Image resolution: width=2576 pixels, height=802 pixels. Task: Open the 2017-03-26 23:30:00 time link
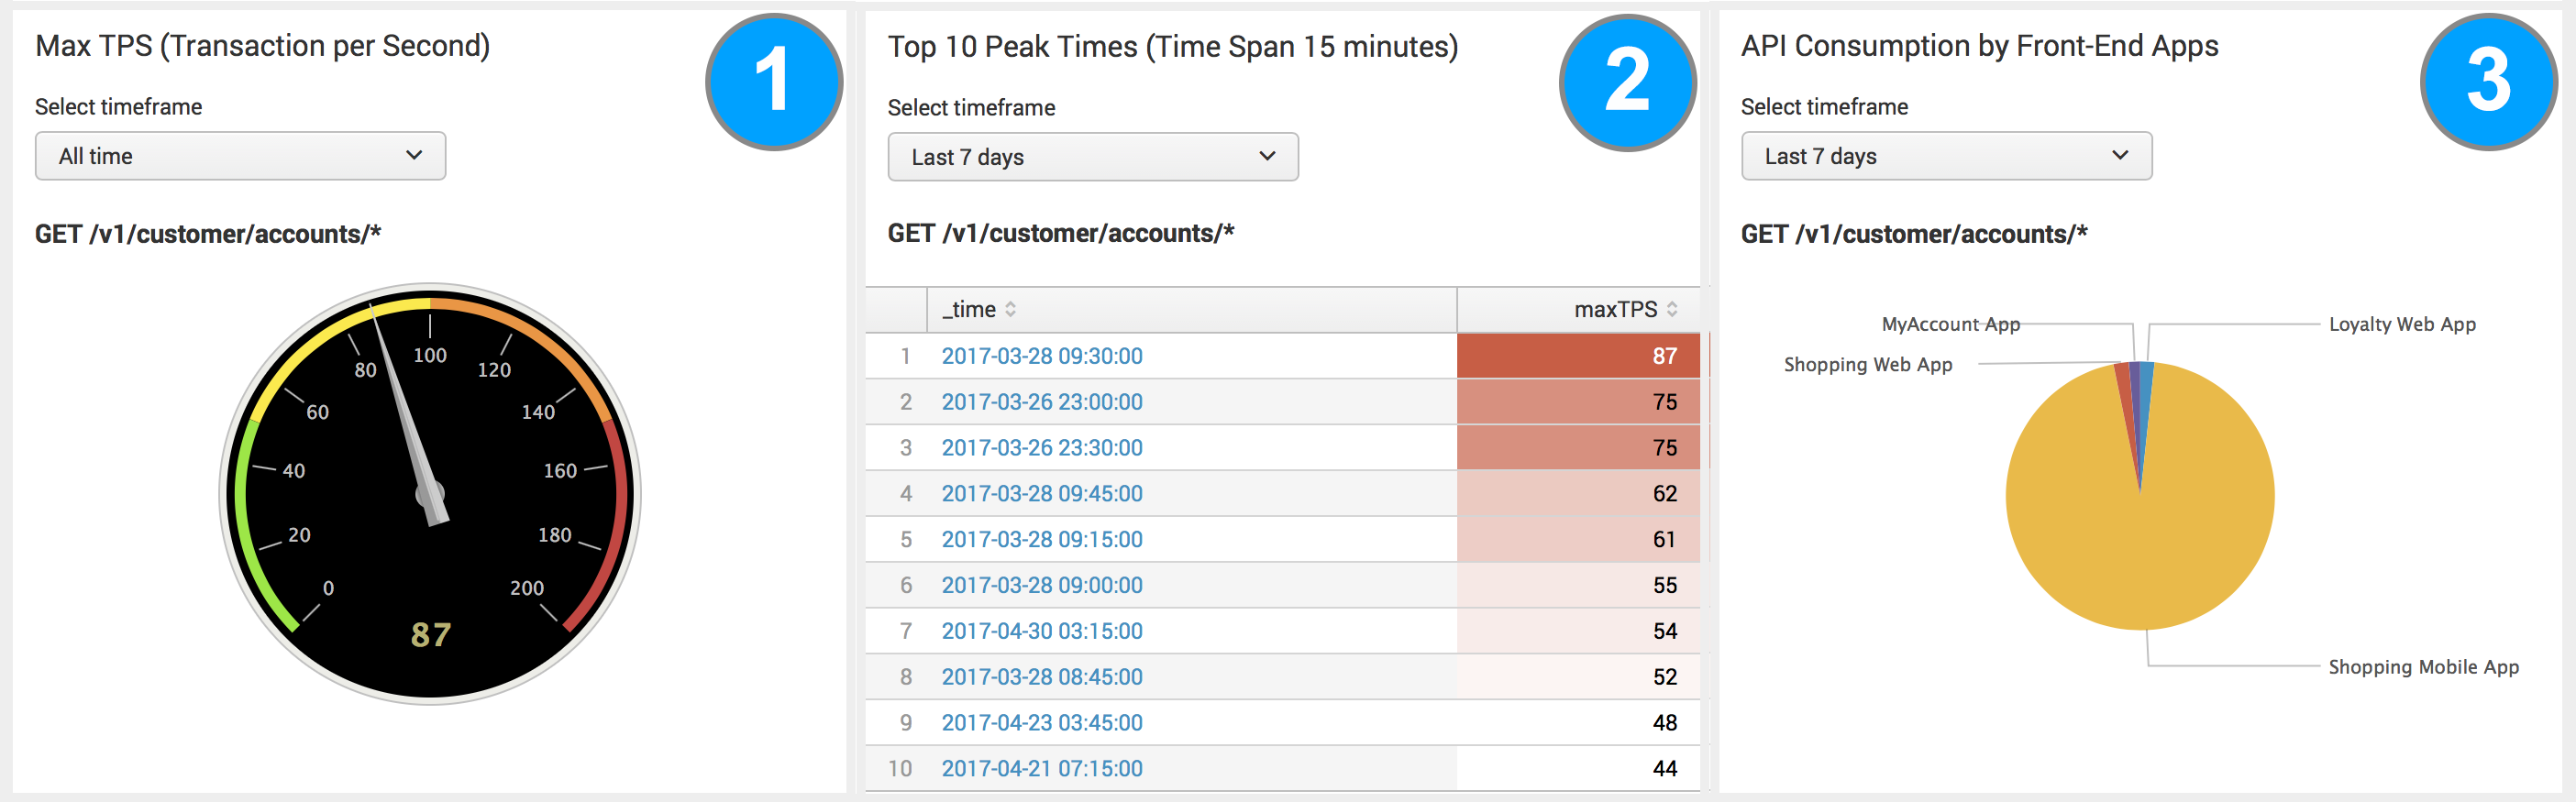point(1042,448)
